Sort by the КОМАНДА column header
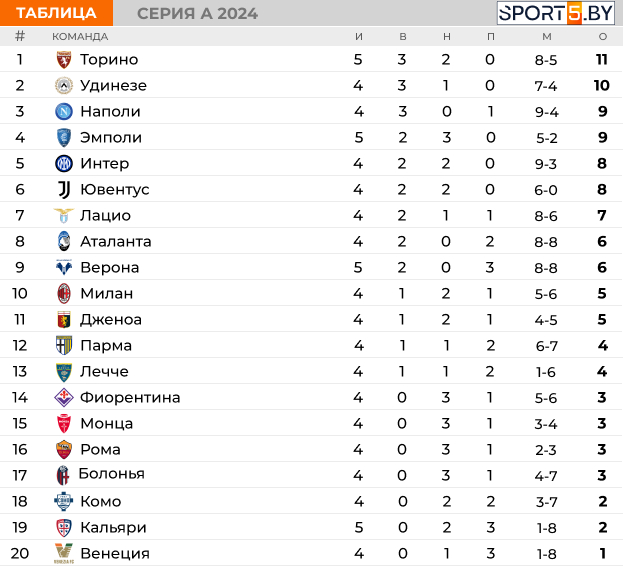The image size is (623, 566). click(x=80, y=37)
